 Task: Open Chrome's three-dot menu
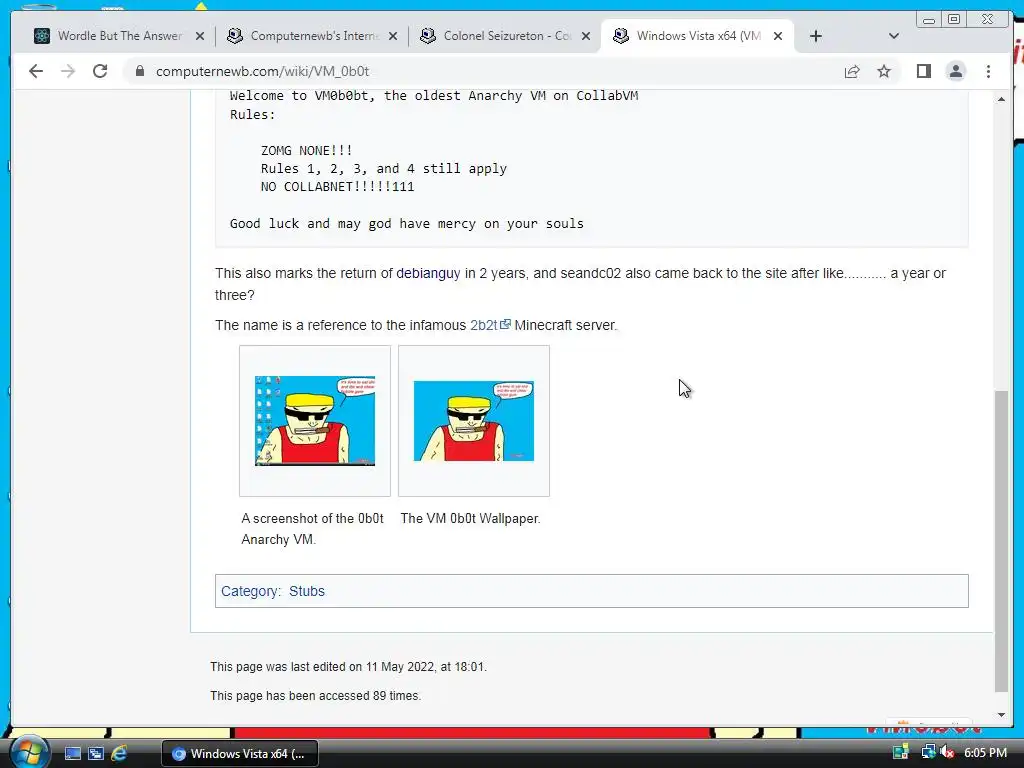point(988,71)
